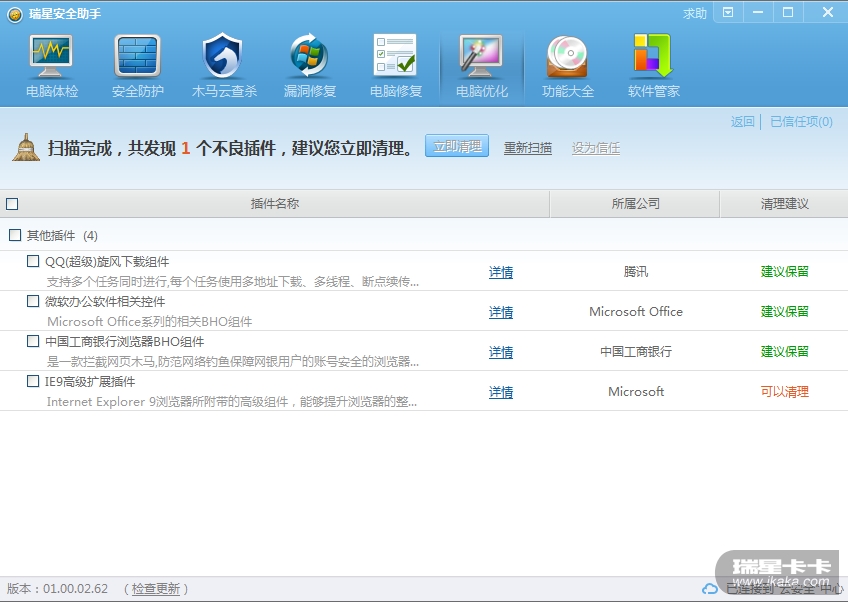Sort by 插件名称 column header
The height and width of the screenshot is (602, 848).
(x=275, y=204)
